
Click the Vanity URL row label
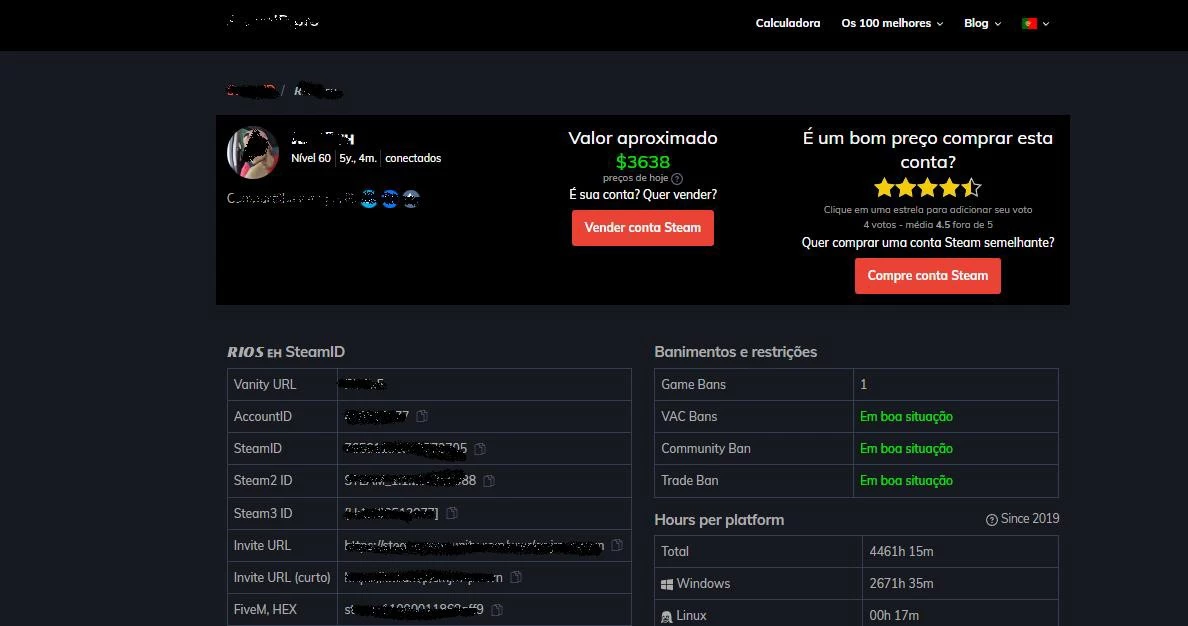[265, 384]
